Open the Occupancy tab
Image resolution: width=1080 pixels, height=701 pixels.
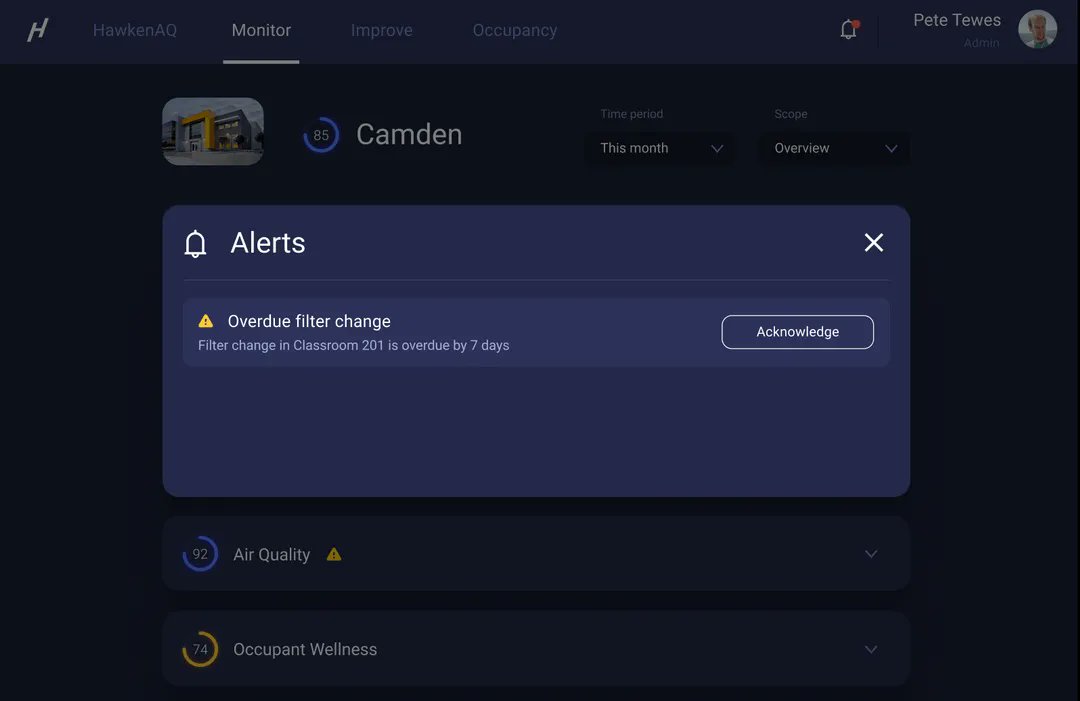coord(515,30)
